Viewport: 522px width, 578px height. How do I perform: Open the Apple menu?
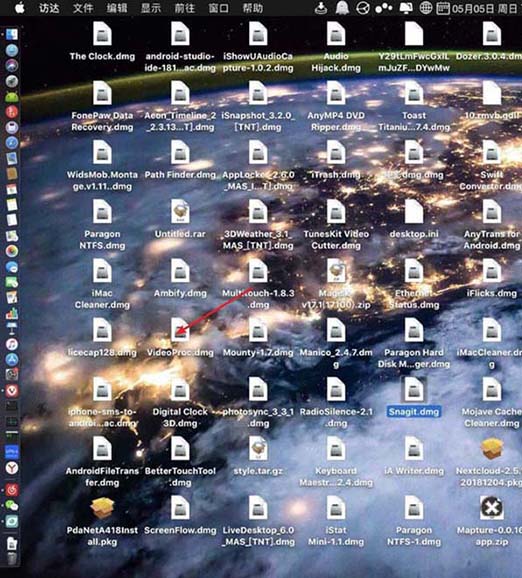click(x=20, y=8)
